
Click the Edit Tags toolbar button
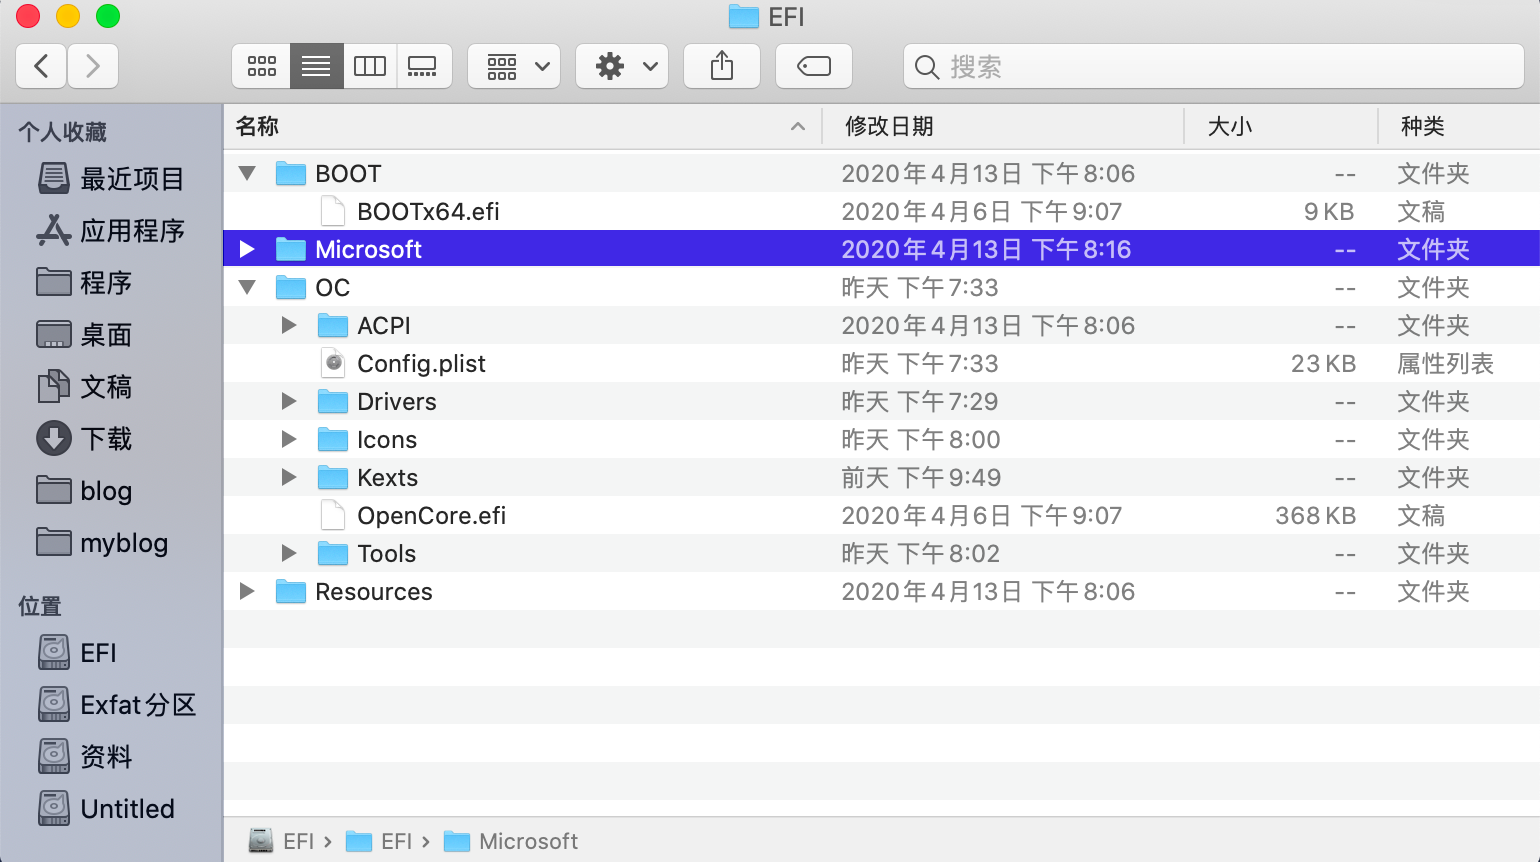coord(814,66)
